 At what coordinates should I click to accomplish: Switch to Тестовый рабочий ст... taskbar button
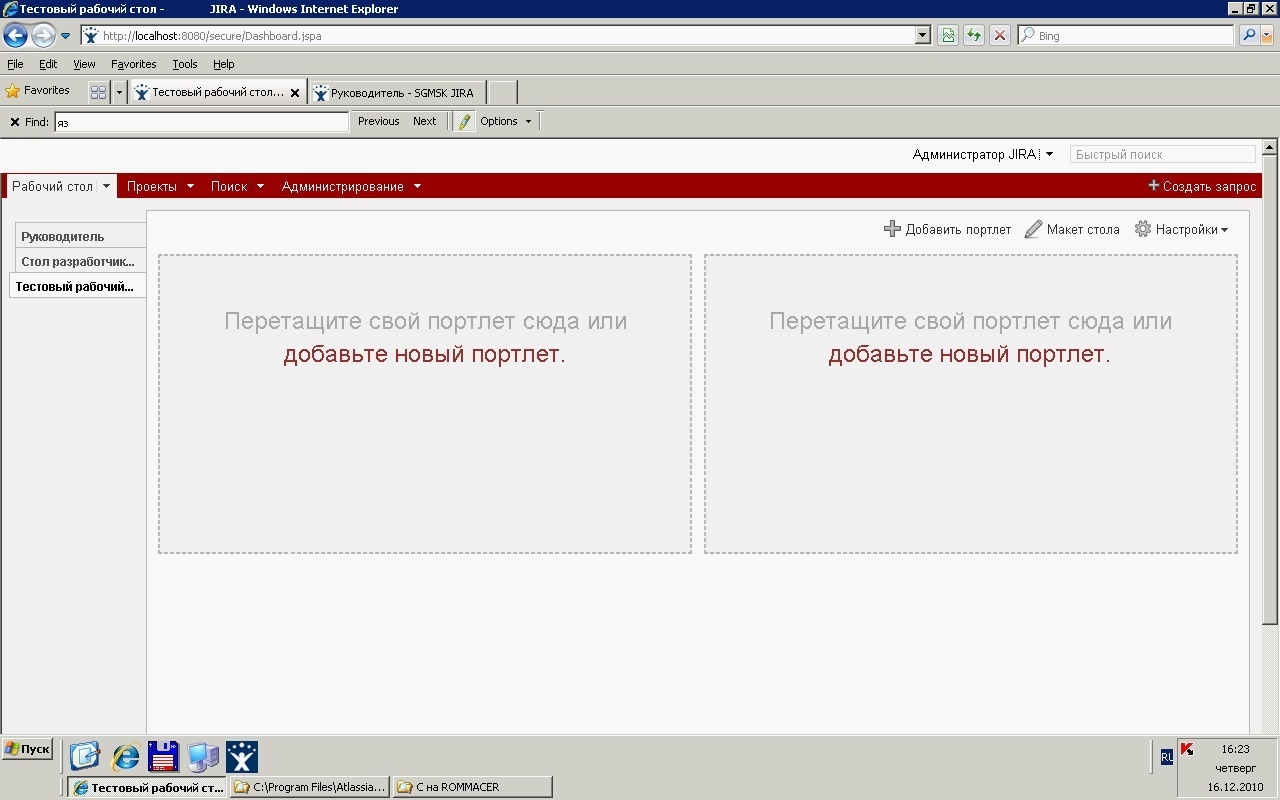click(x=148, y=787)
